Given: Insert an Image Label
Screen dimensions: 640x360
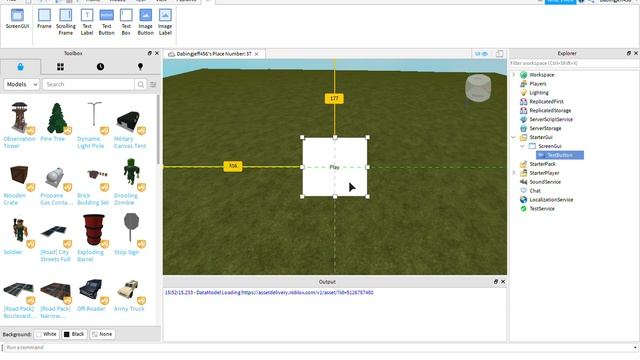Looking at the screenshot, I should tap(165, 22).
